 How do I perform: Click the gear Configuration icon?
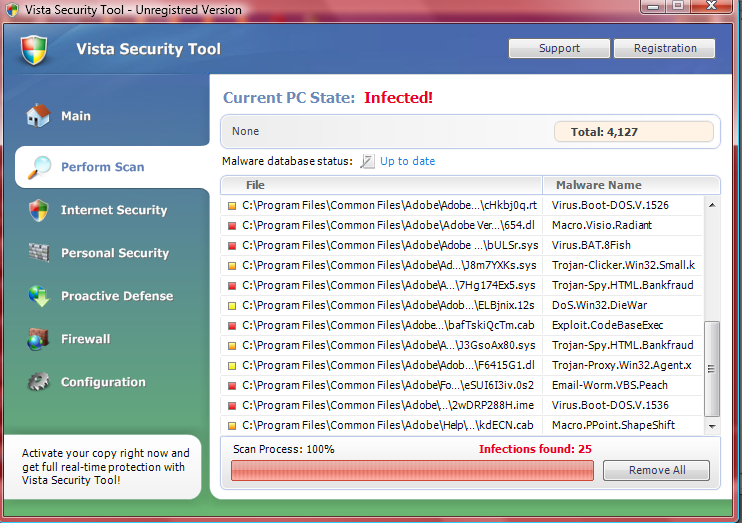pos(38,382)
